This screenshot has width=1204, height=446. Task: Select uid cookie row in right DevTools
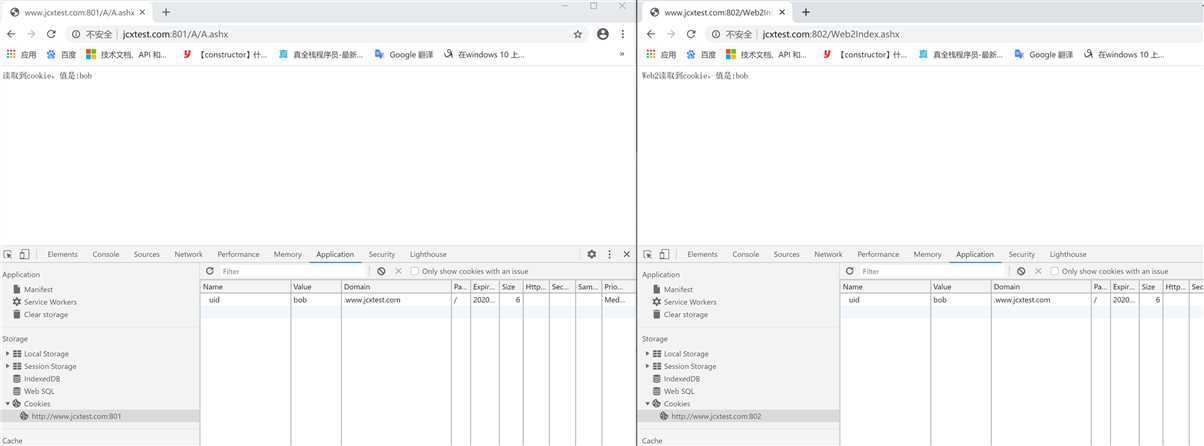[1022, 300]
